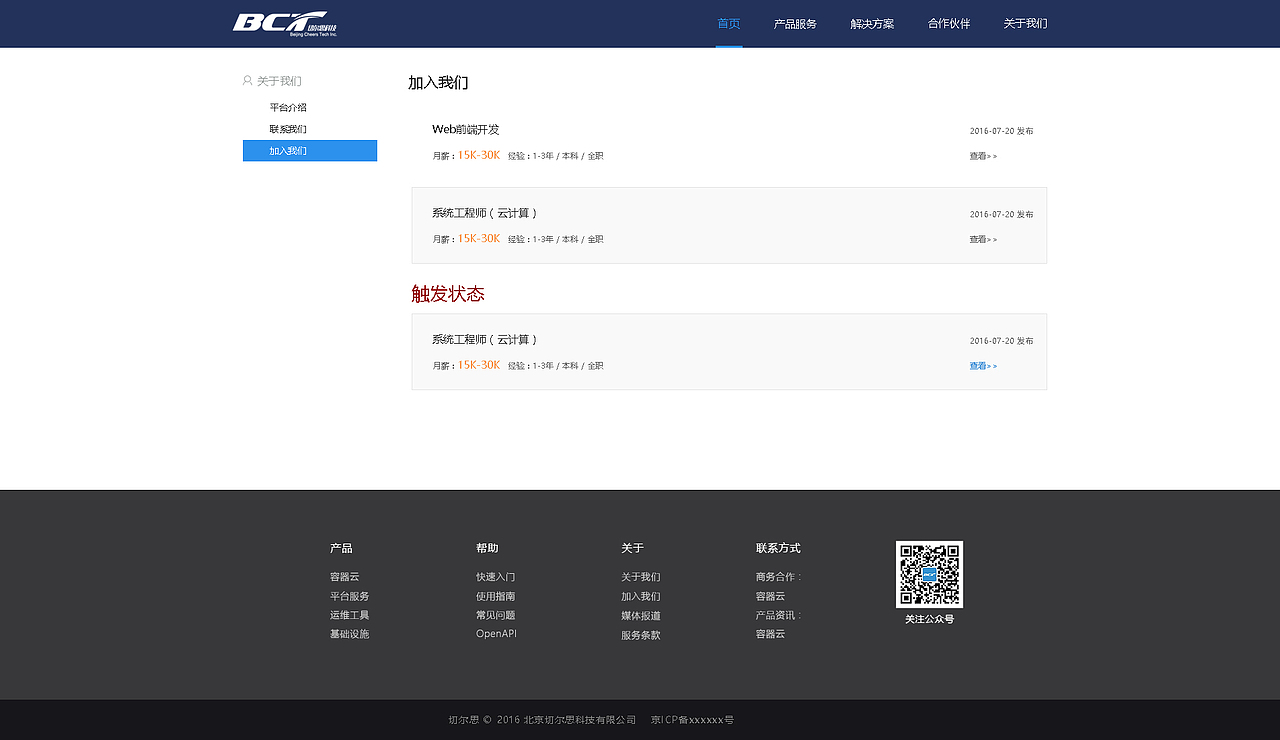Open the 首页 navigation menu item
Viewport: 1280px width, 740px height.
click(x=727, y=22)
